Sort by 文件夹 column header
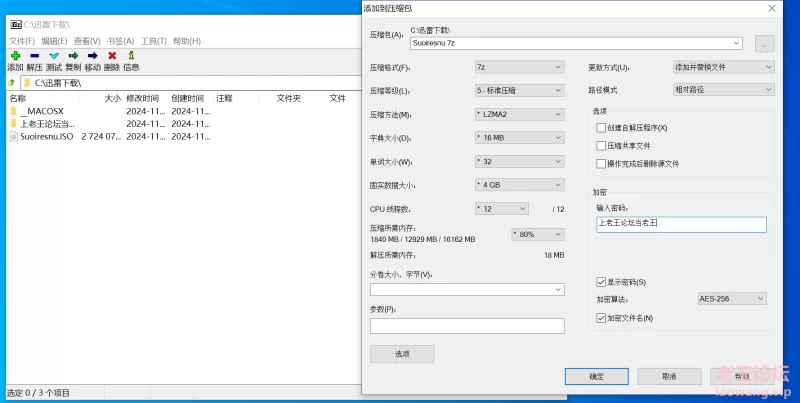 (x=288, y=98)
